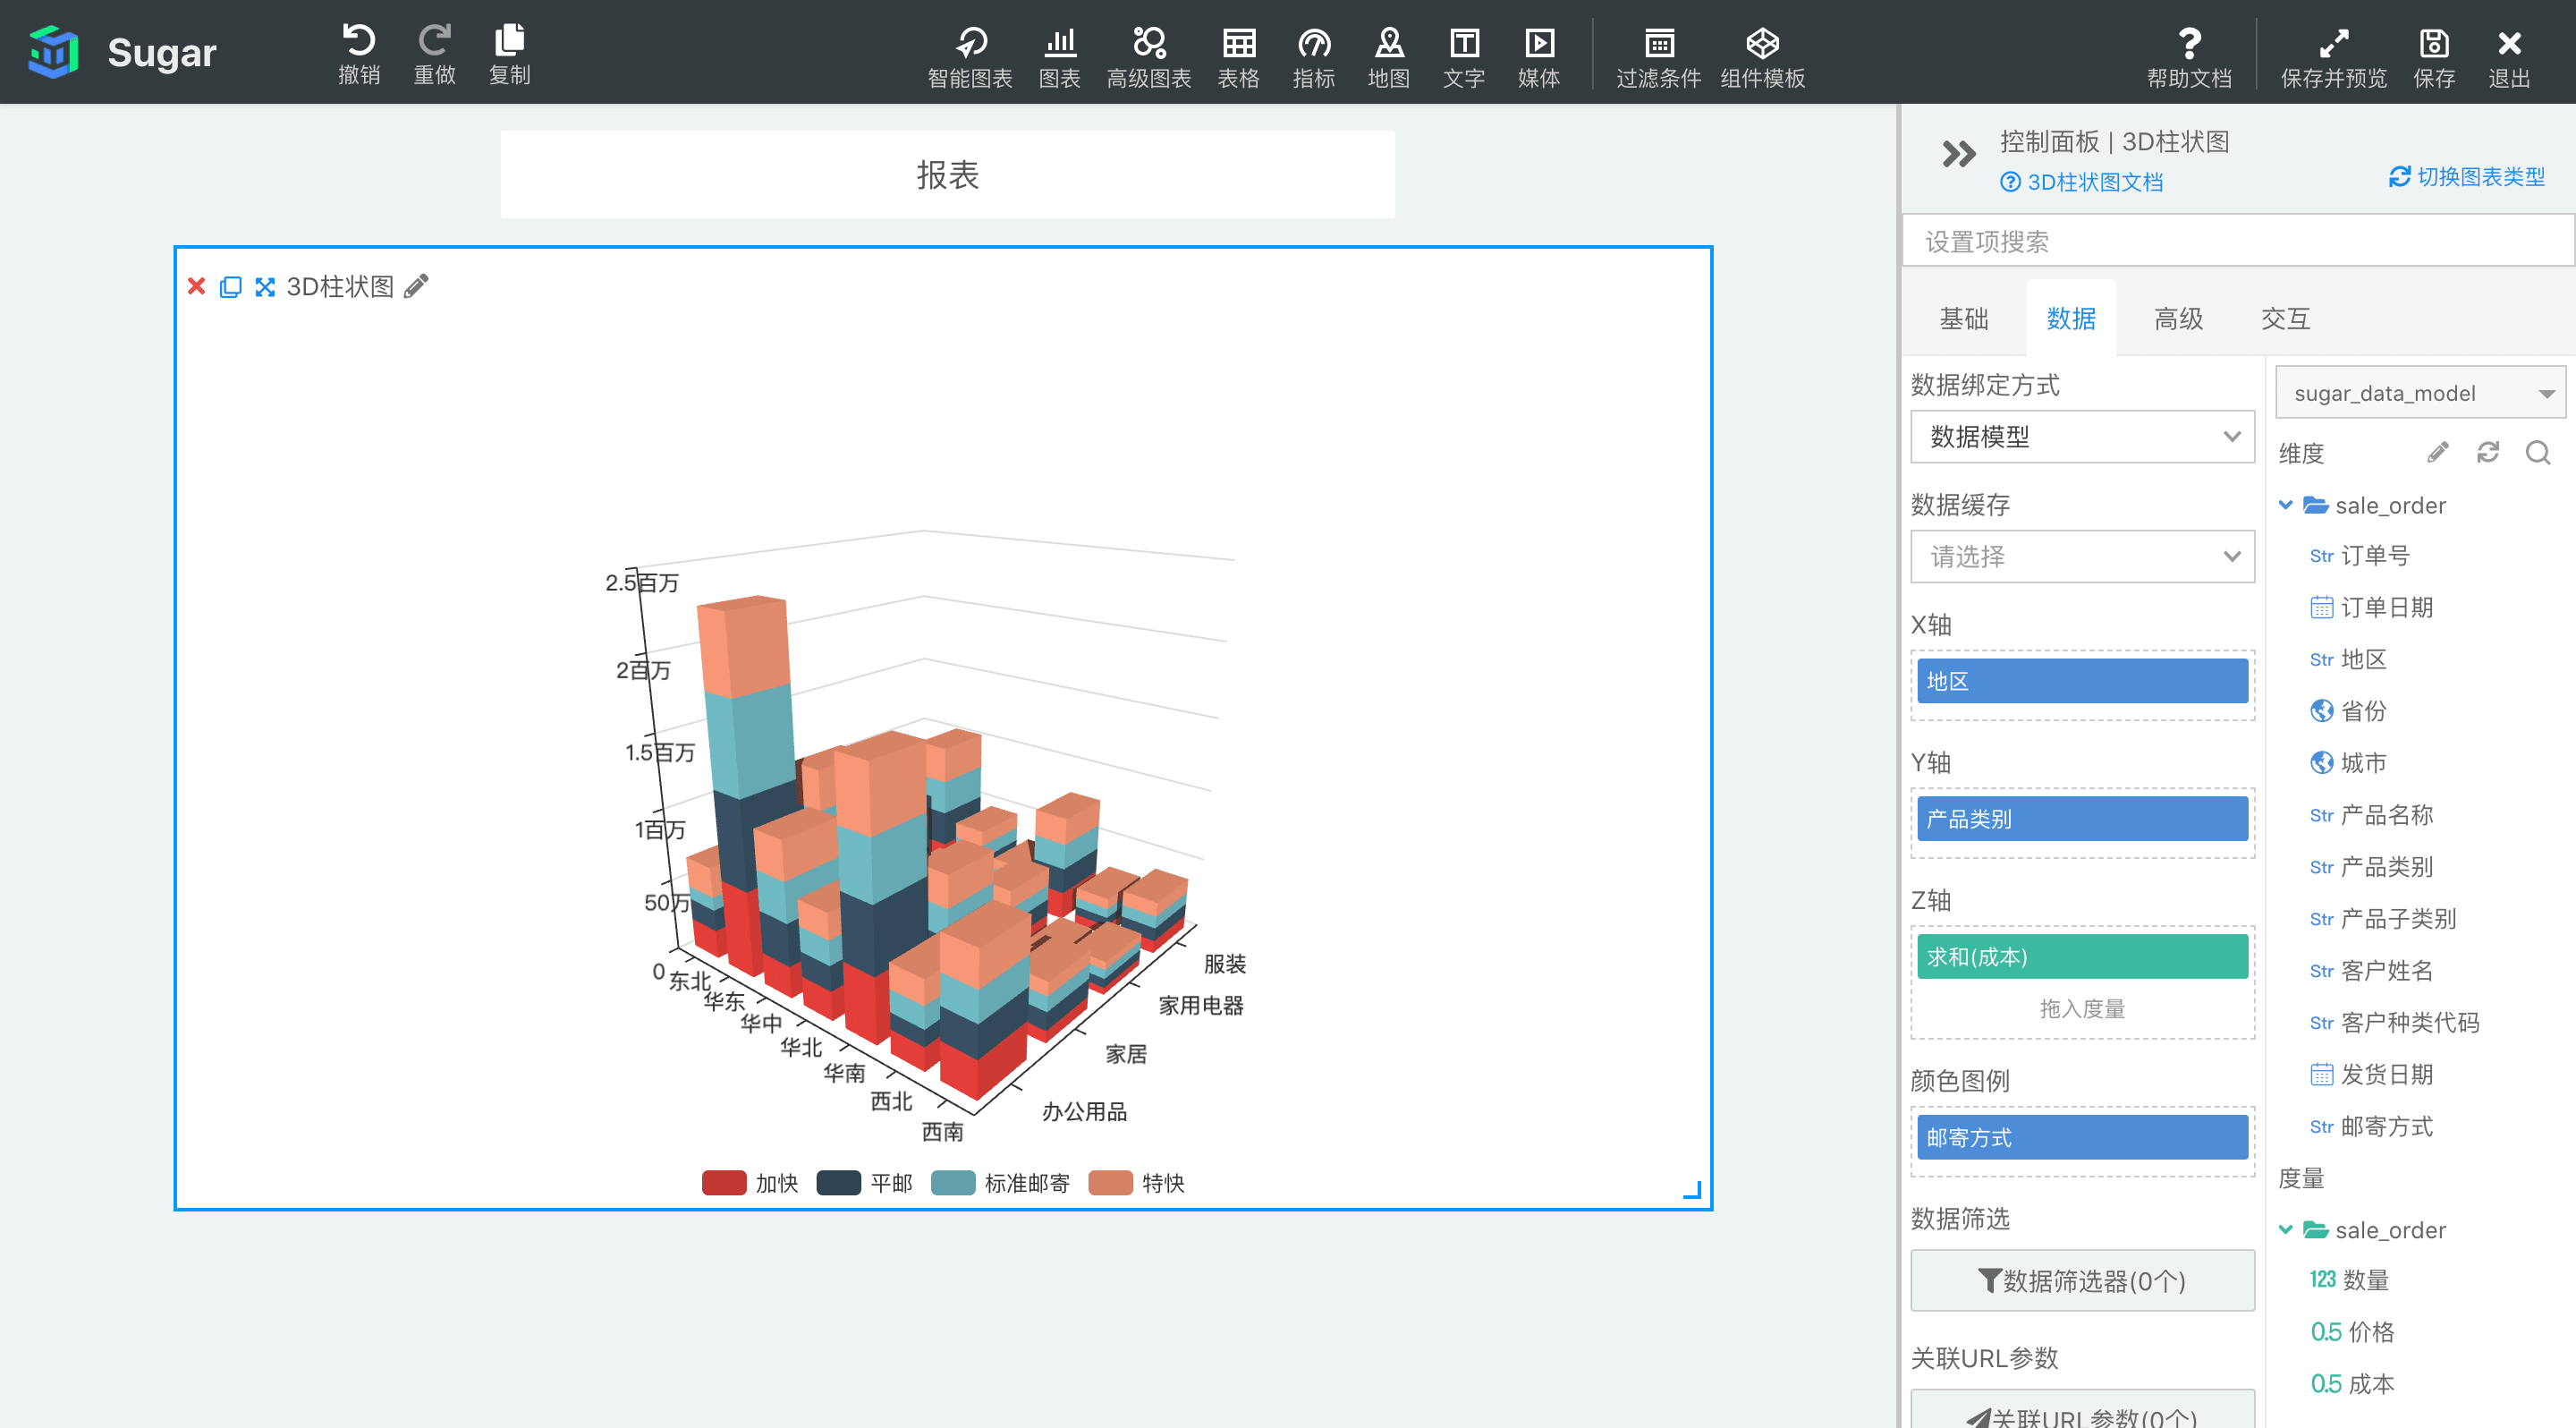The height and width of the screenshot is (1428, 2576).
Task: Select the 订单日期 dimension field
Action: coord(2371,608)
